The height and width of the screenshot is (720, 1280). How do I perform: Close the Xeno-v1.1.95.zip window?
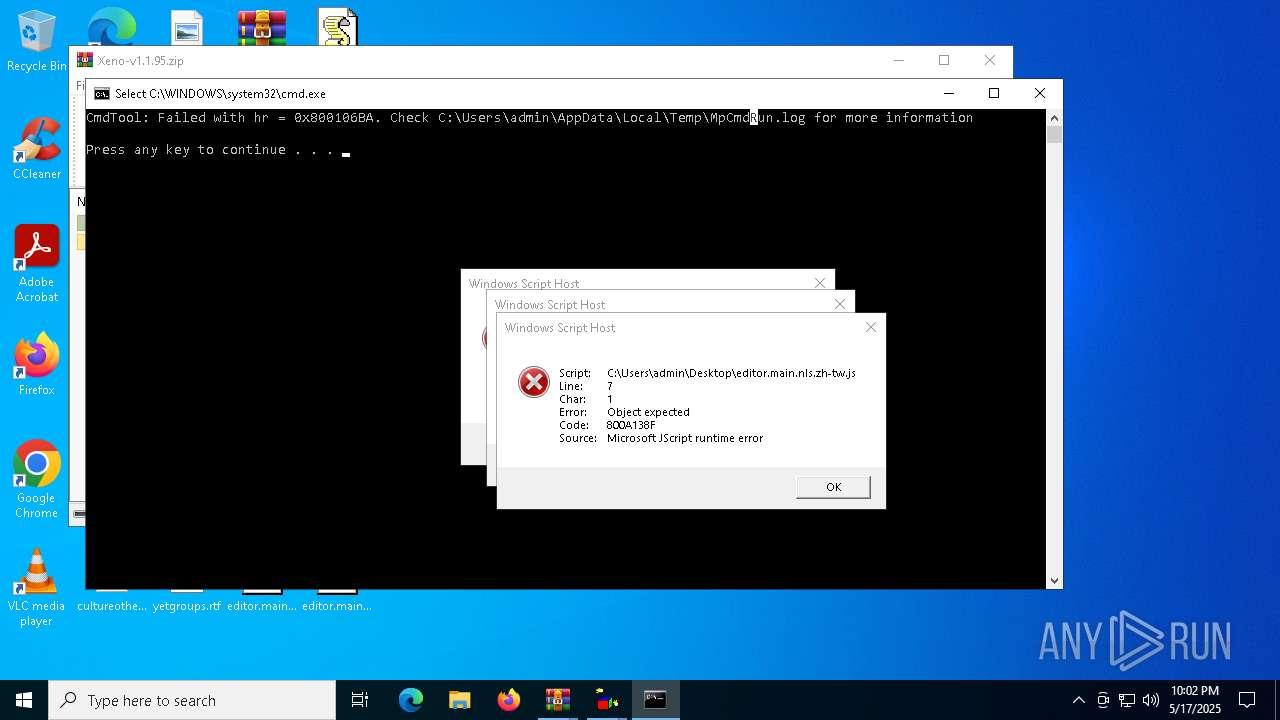[990, 60]
